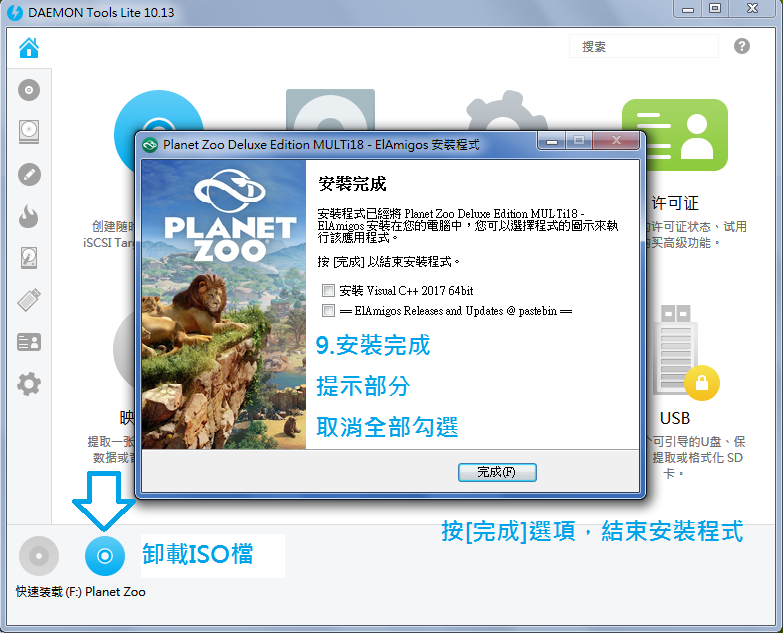Click the DAEMON Tools lightning logo
The height and width of the screenshot is (633, 783).
[15, 12]
